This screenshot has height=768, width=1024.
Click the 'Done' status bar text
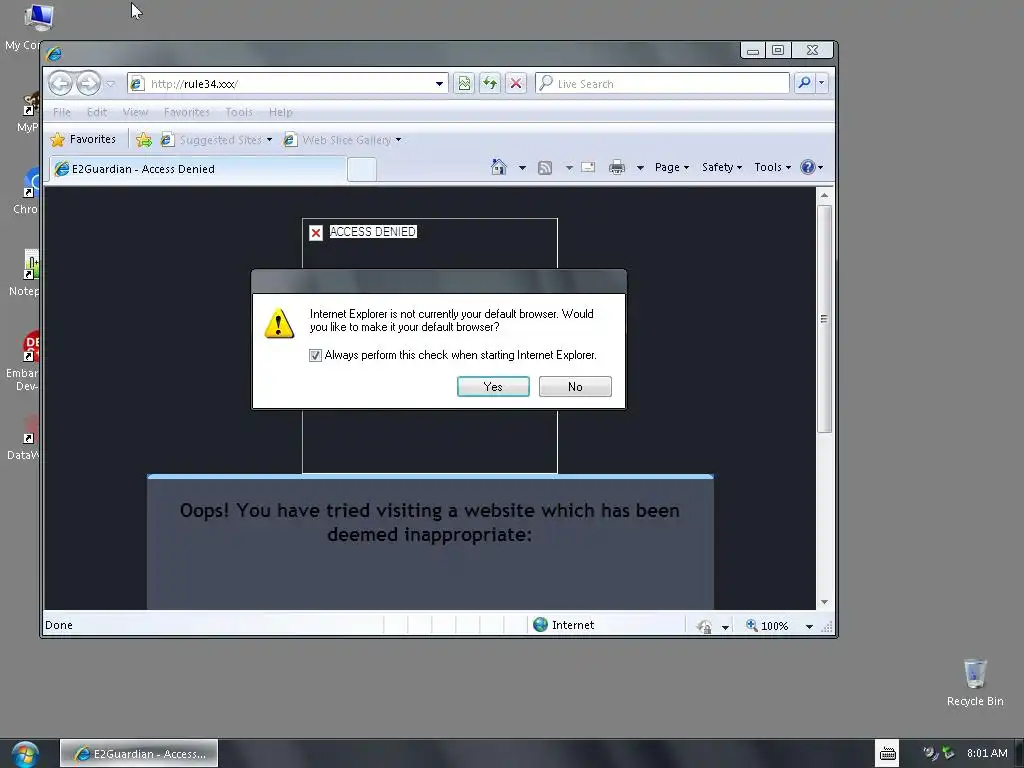pyautogui.click(x=59, y=625)
